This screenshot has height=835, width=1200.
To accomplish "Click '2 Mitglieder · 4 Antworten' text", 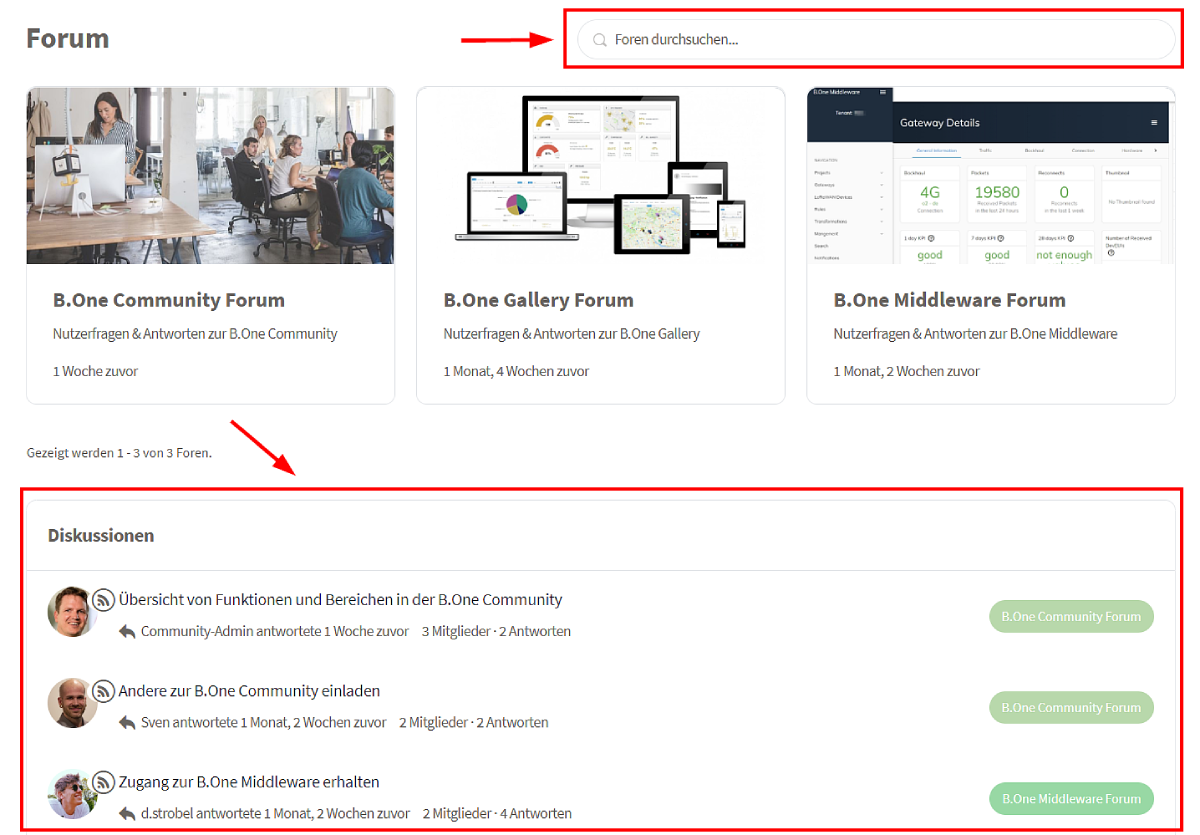I will pyautogui.click(x=497, y=814).
